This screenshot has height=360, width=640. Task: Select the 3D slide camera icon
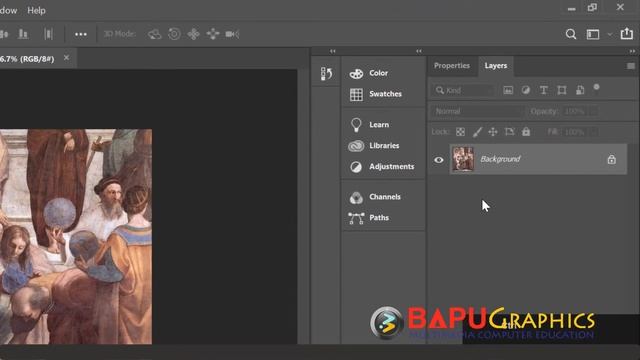pyautogui.click(x=213, y=34)
